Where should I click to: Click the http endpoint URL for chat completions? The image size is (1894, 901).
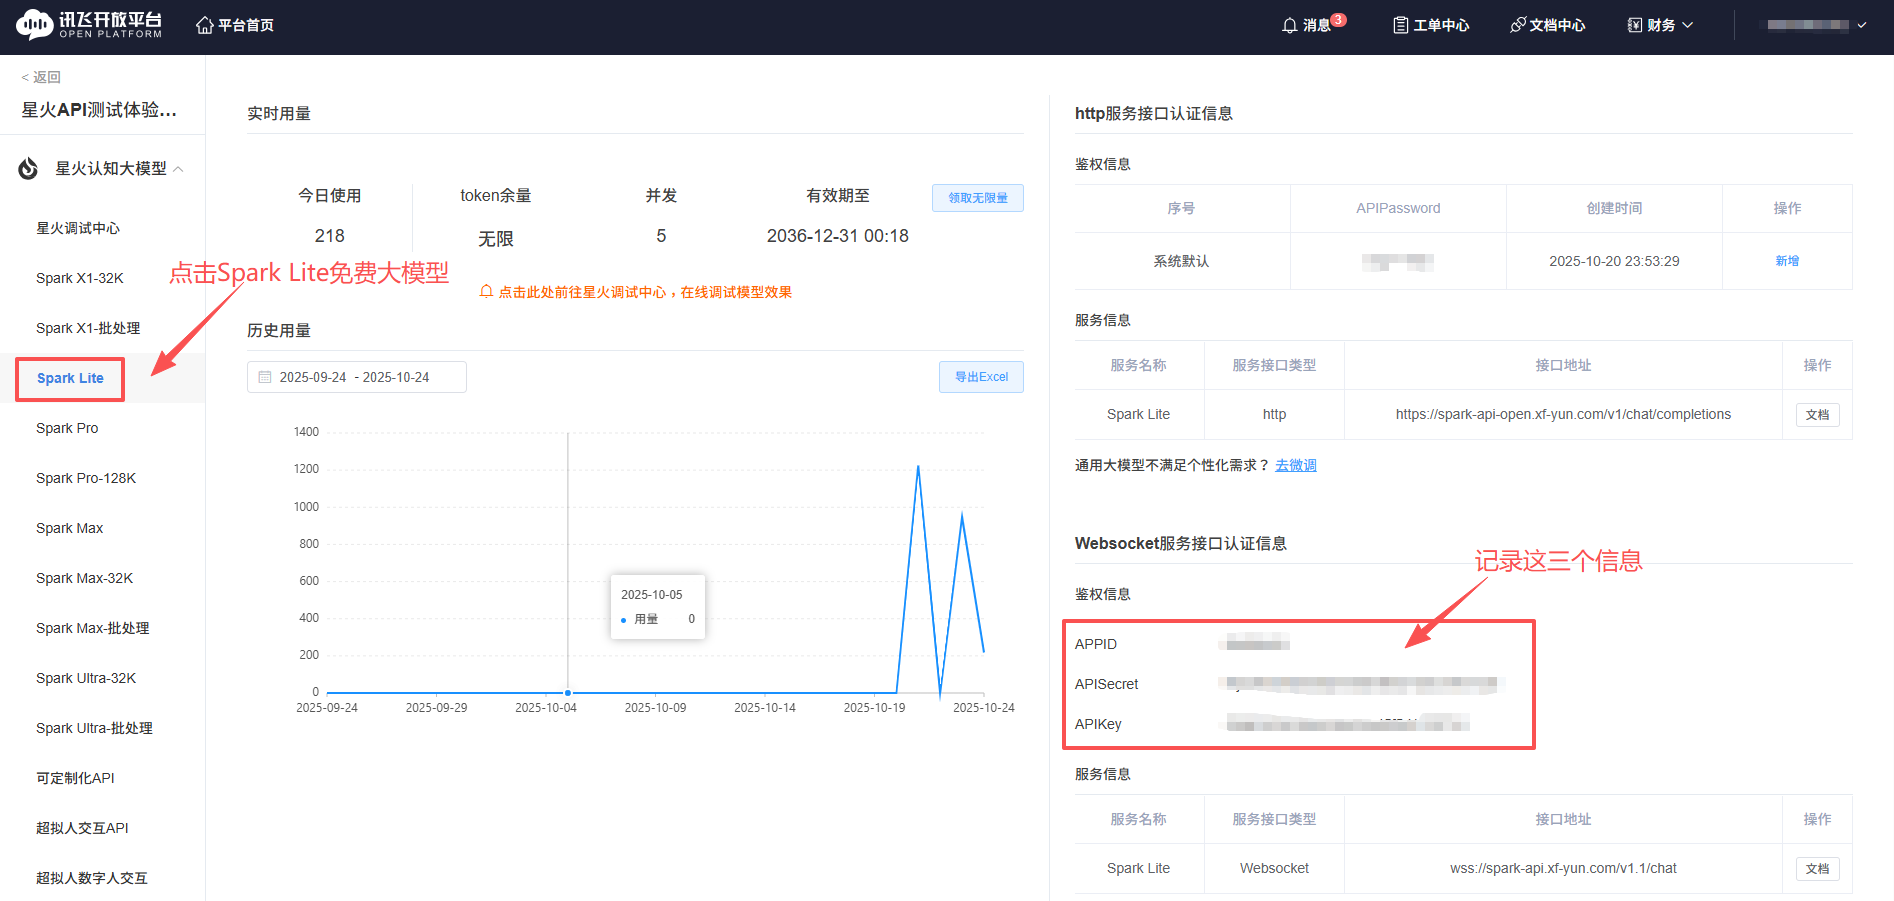(1563, 414)
